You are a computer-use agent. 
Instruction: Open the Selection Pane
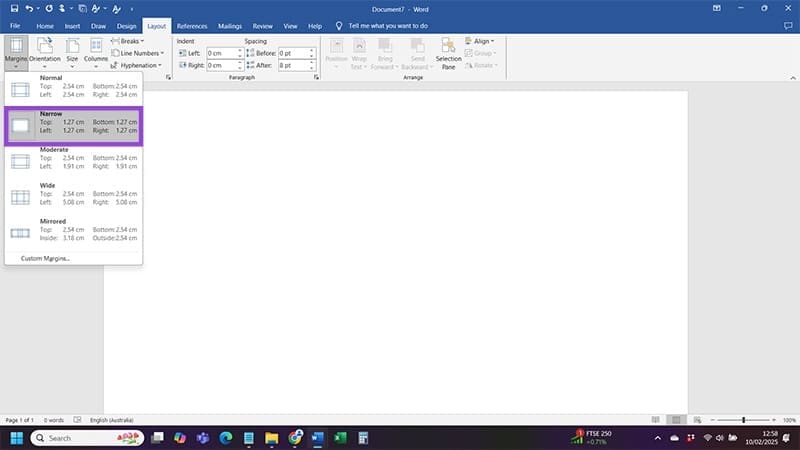[448, 53]
